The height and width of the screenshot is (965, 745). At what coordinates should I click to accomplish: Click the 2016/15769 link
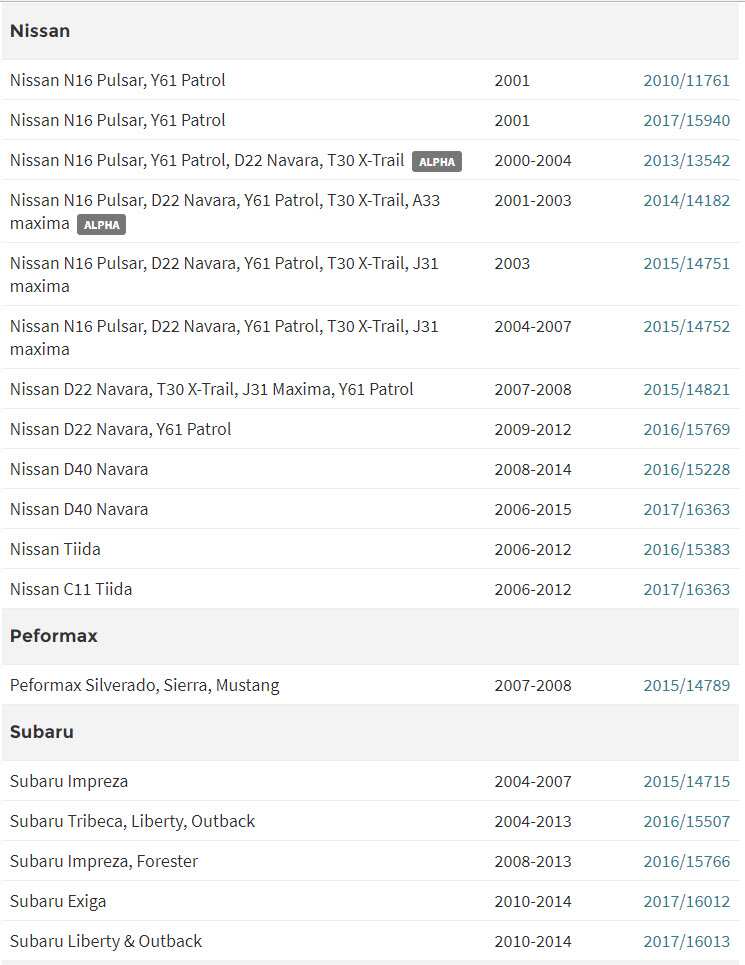(x=686, y=430)
